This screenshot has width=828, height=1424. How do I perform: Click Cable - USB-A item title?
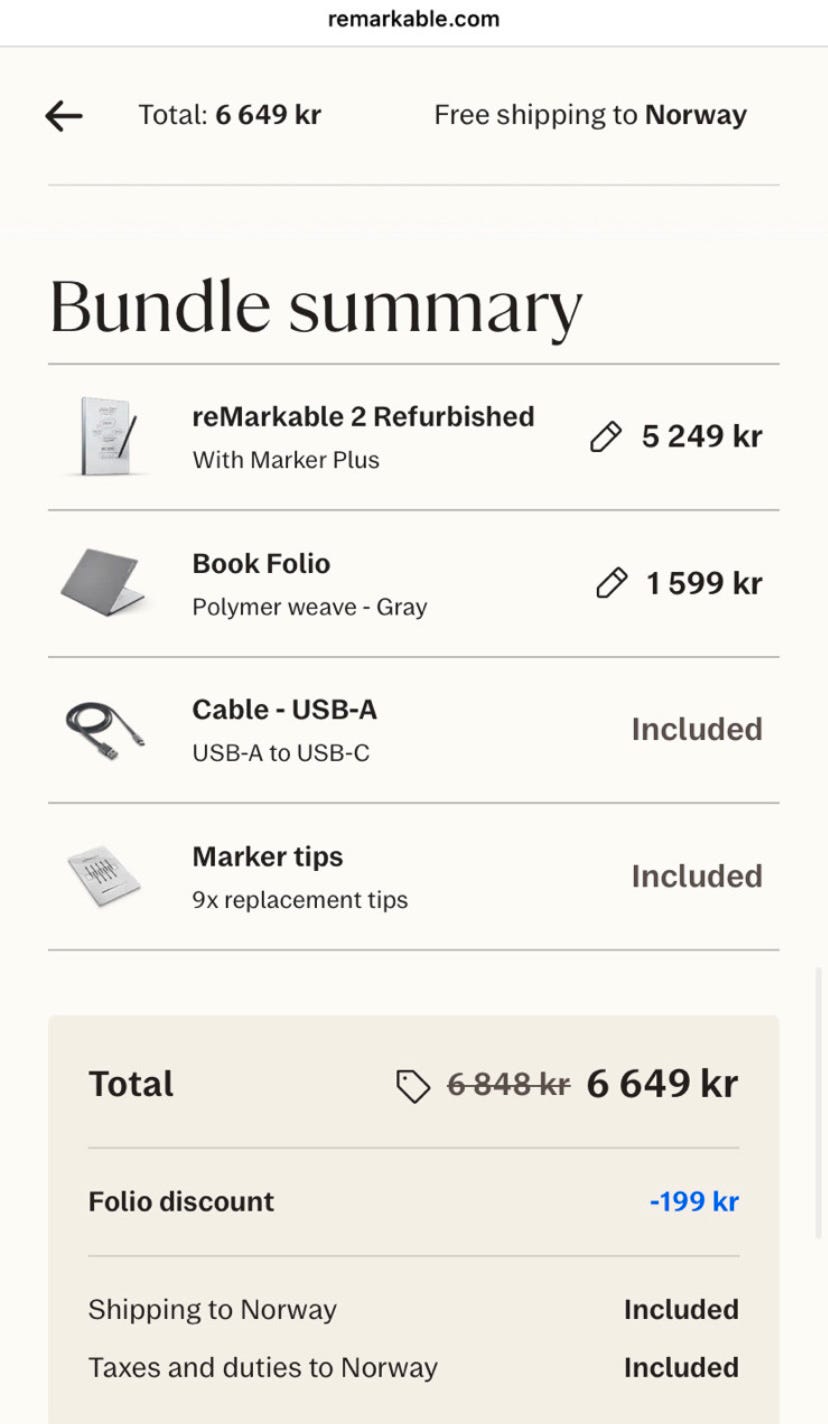pyautogui.click(x=284, y=709)
